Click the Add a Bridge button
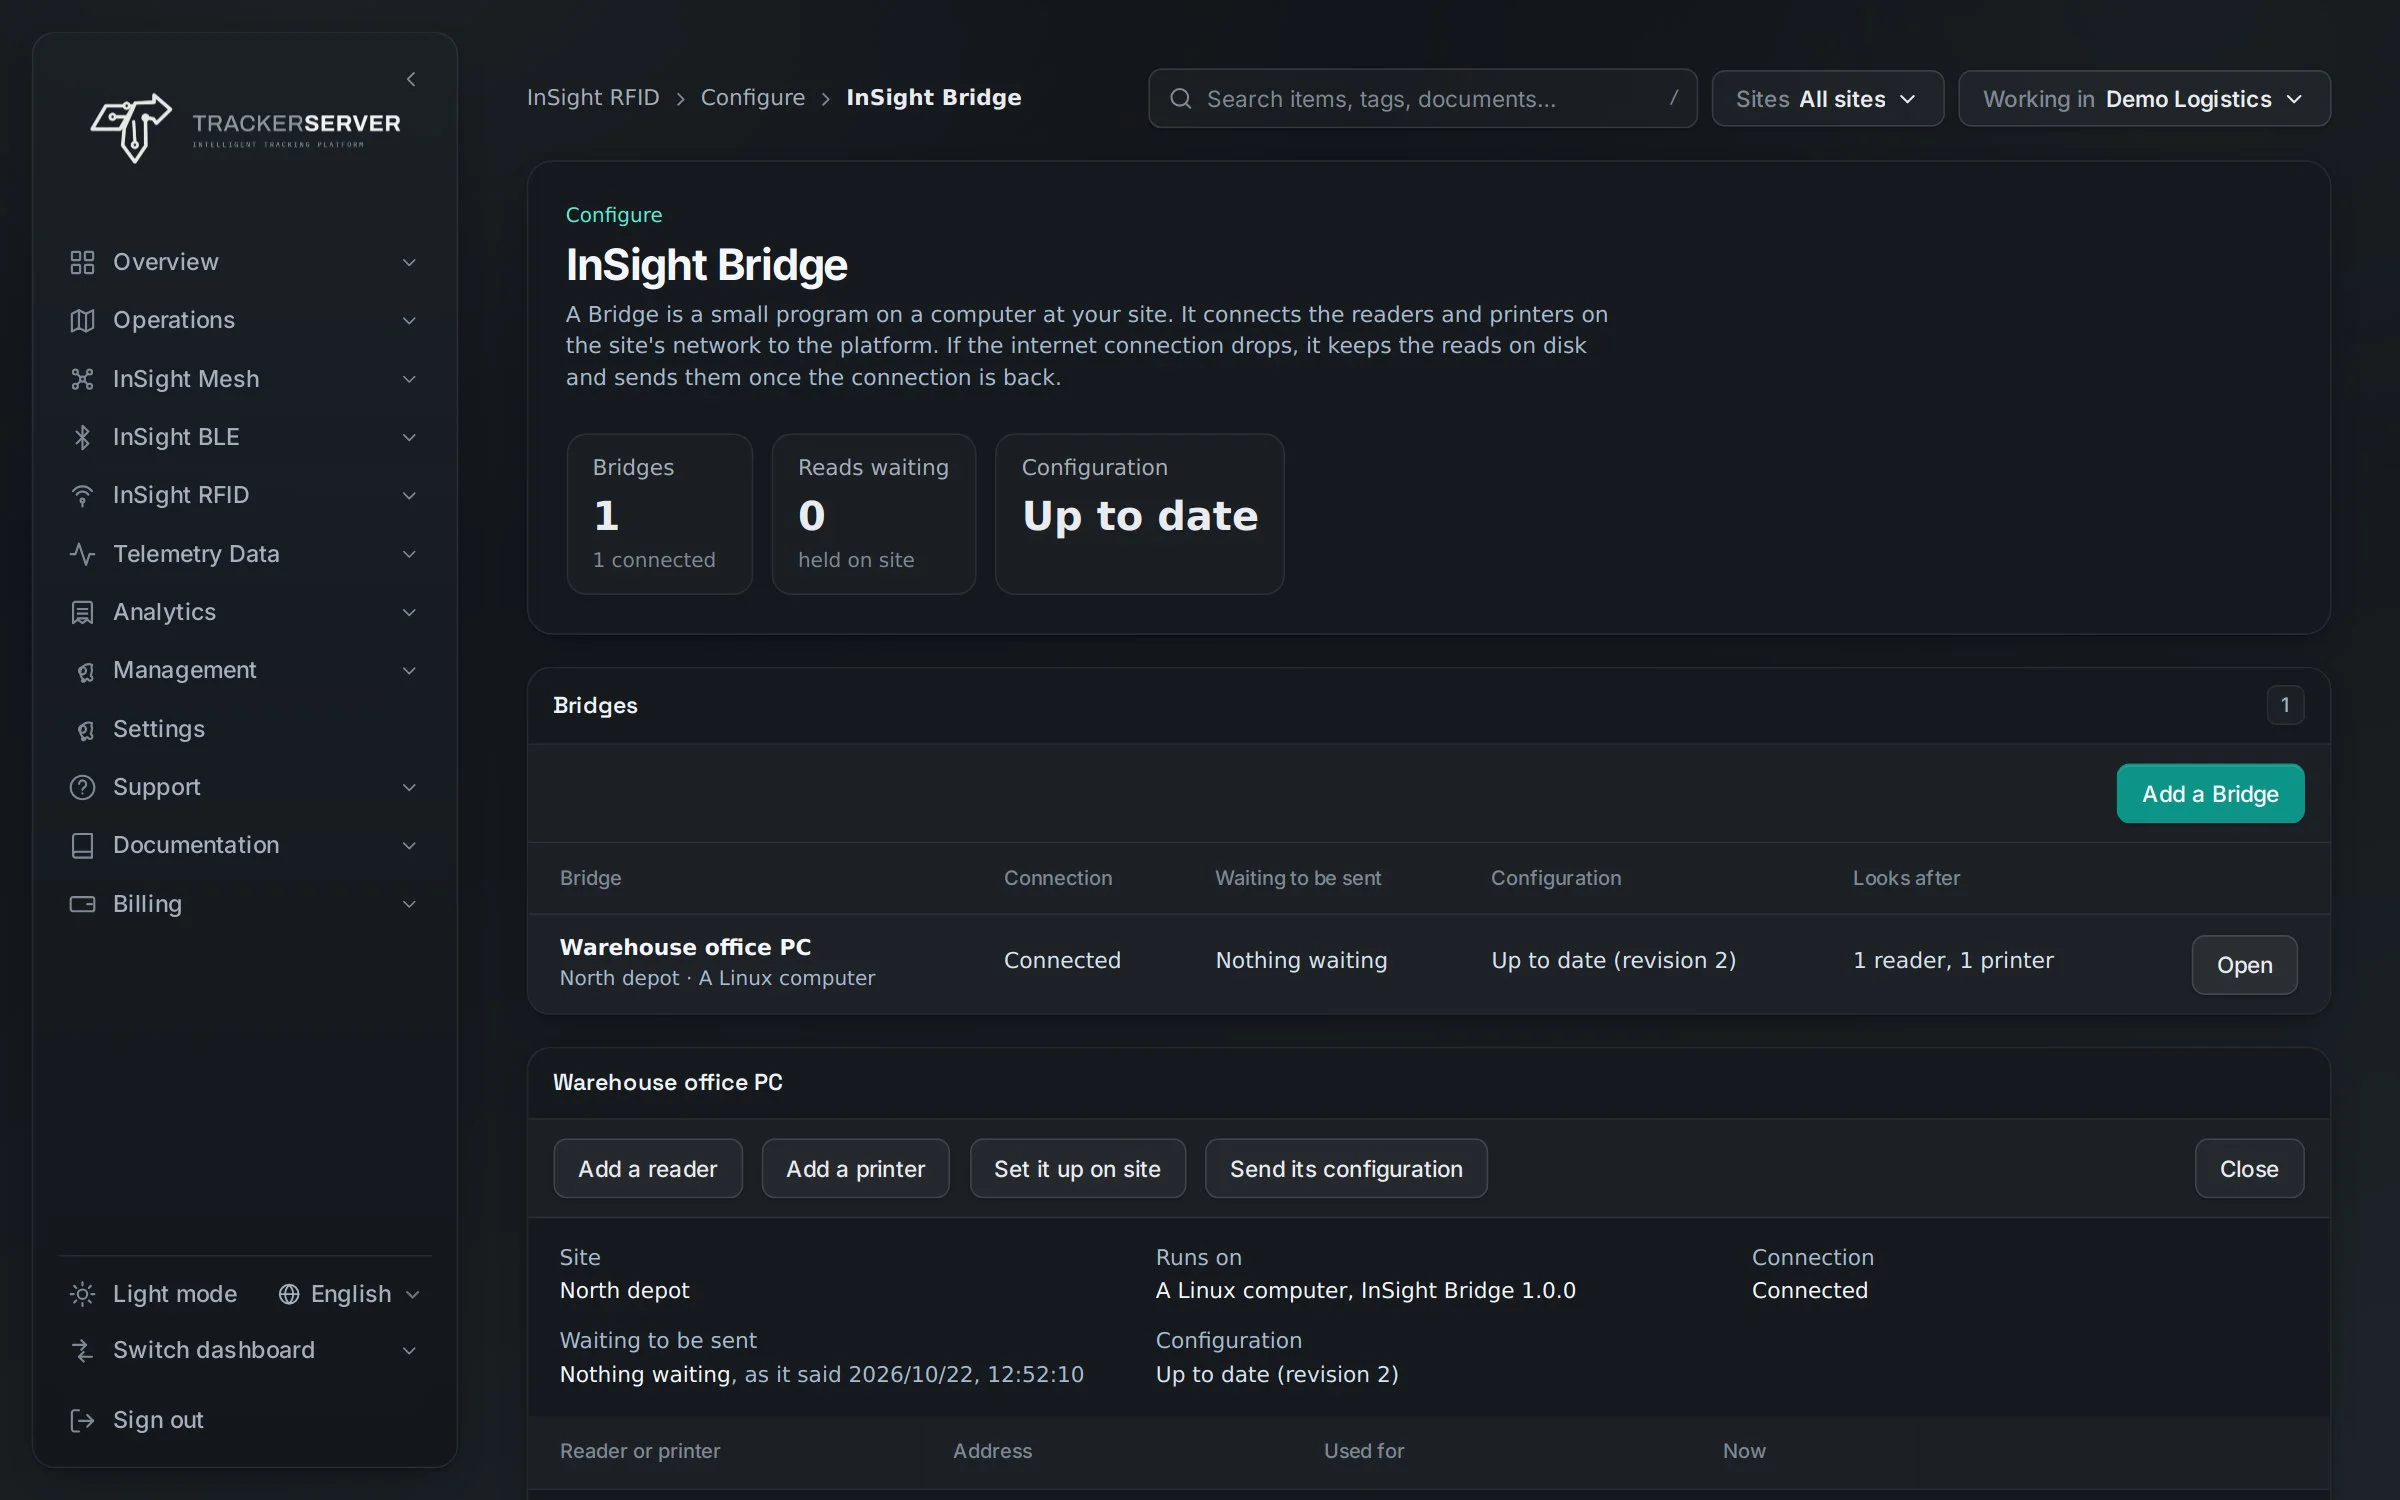Viewport: 2400px width, 1500px height. pyautogui.click(x=2210, y=793)
